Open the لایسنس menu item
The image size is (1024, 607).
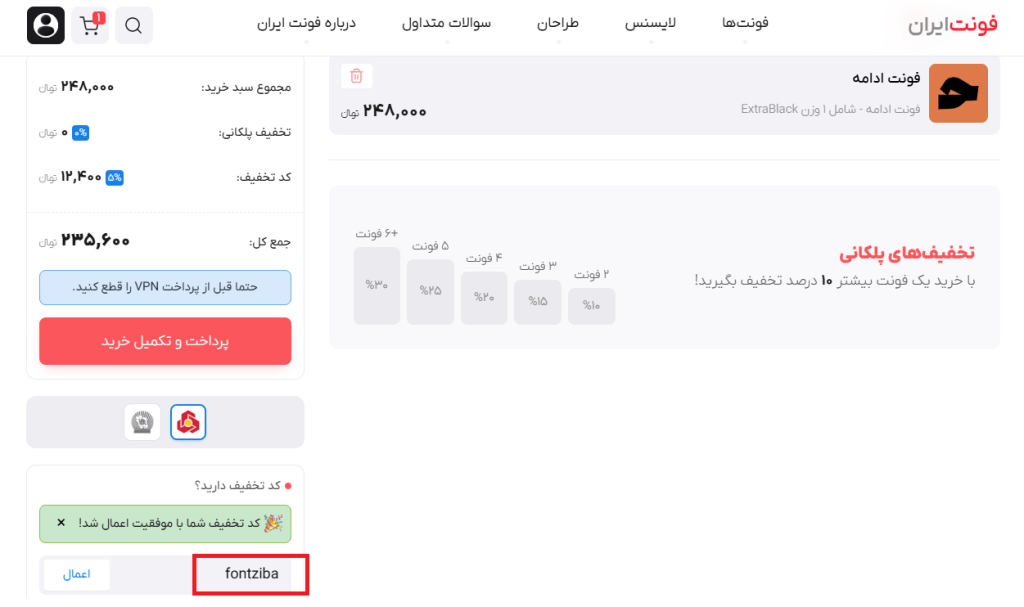[651, 22]
